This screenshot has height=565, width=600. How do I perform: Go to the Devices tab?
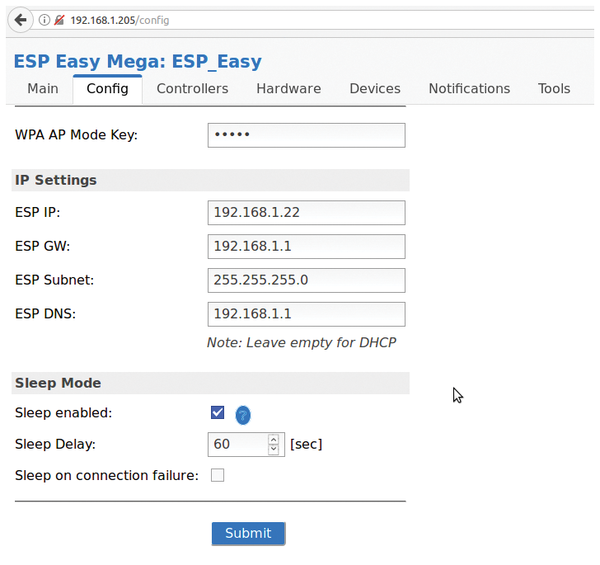coord(375,89)
